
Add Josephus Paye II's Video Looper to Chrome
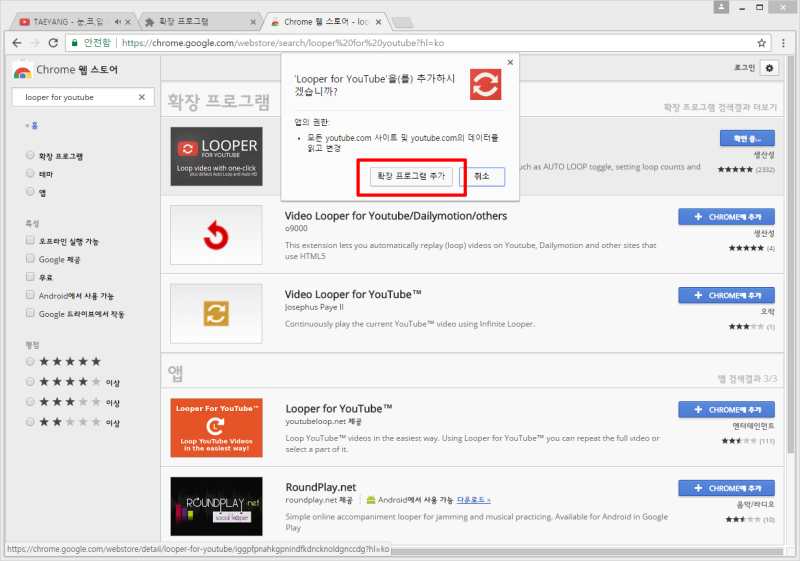(x=727, y=295)
